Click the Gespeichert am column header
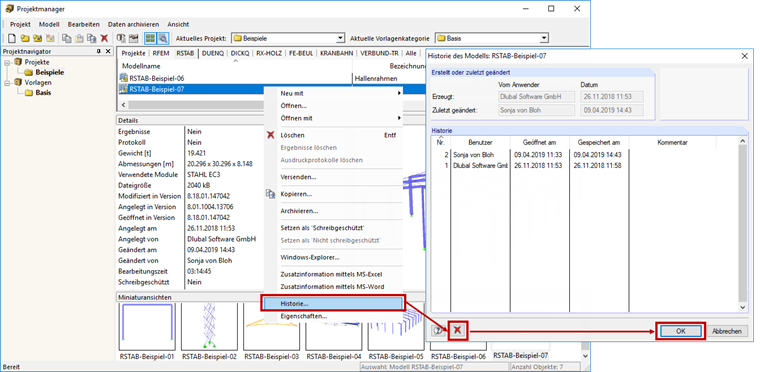 coord(599,143)
